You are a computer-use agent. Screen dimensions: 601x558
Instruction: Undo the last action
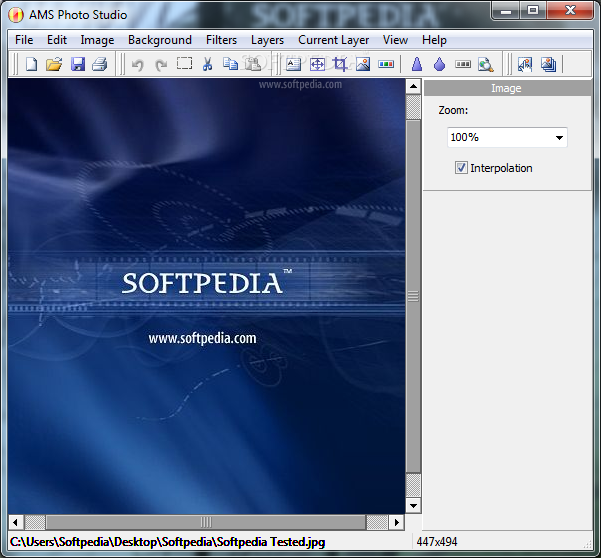click(x=137, y=64)
